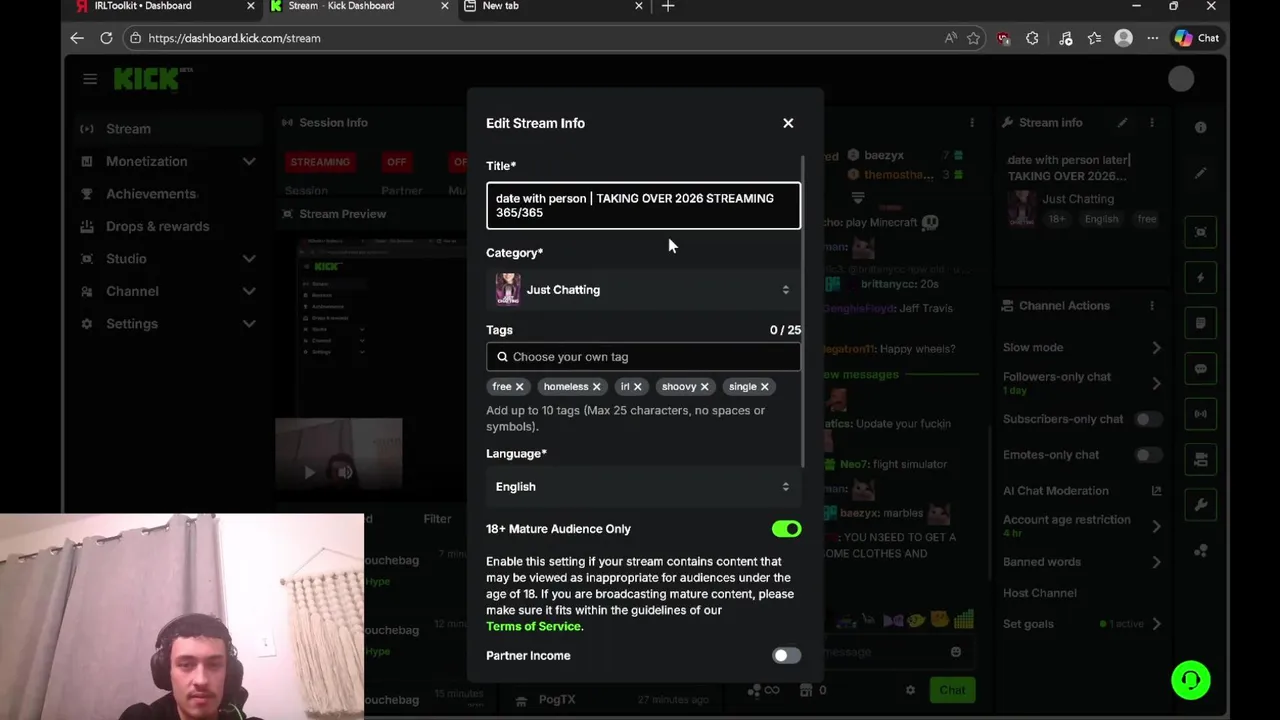Open the Copilot Chat button
Image resolution: width=1280 pixels, height=720 pixels.
tap(1197, 38)
